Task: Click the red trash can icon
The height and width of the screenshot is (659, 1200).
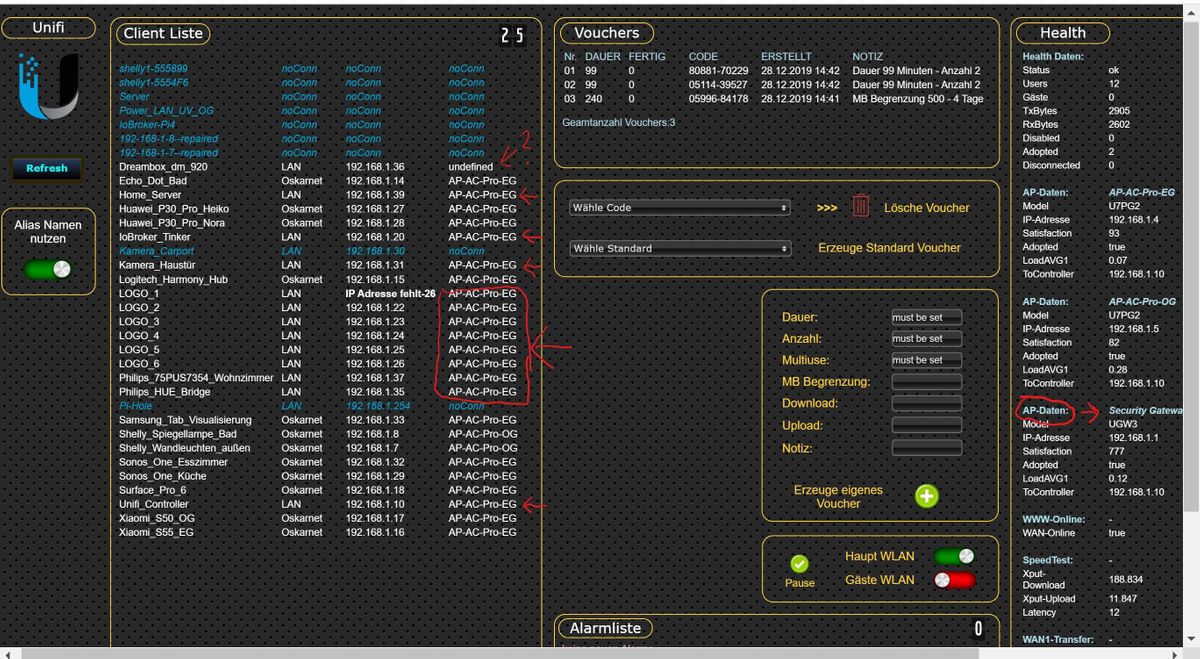Action: 861,207
